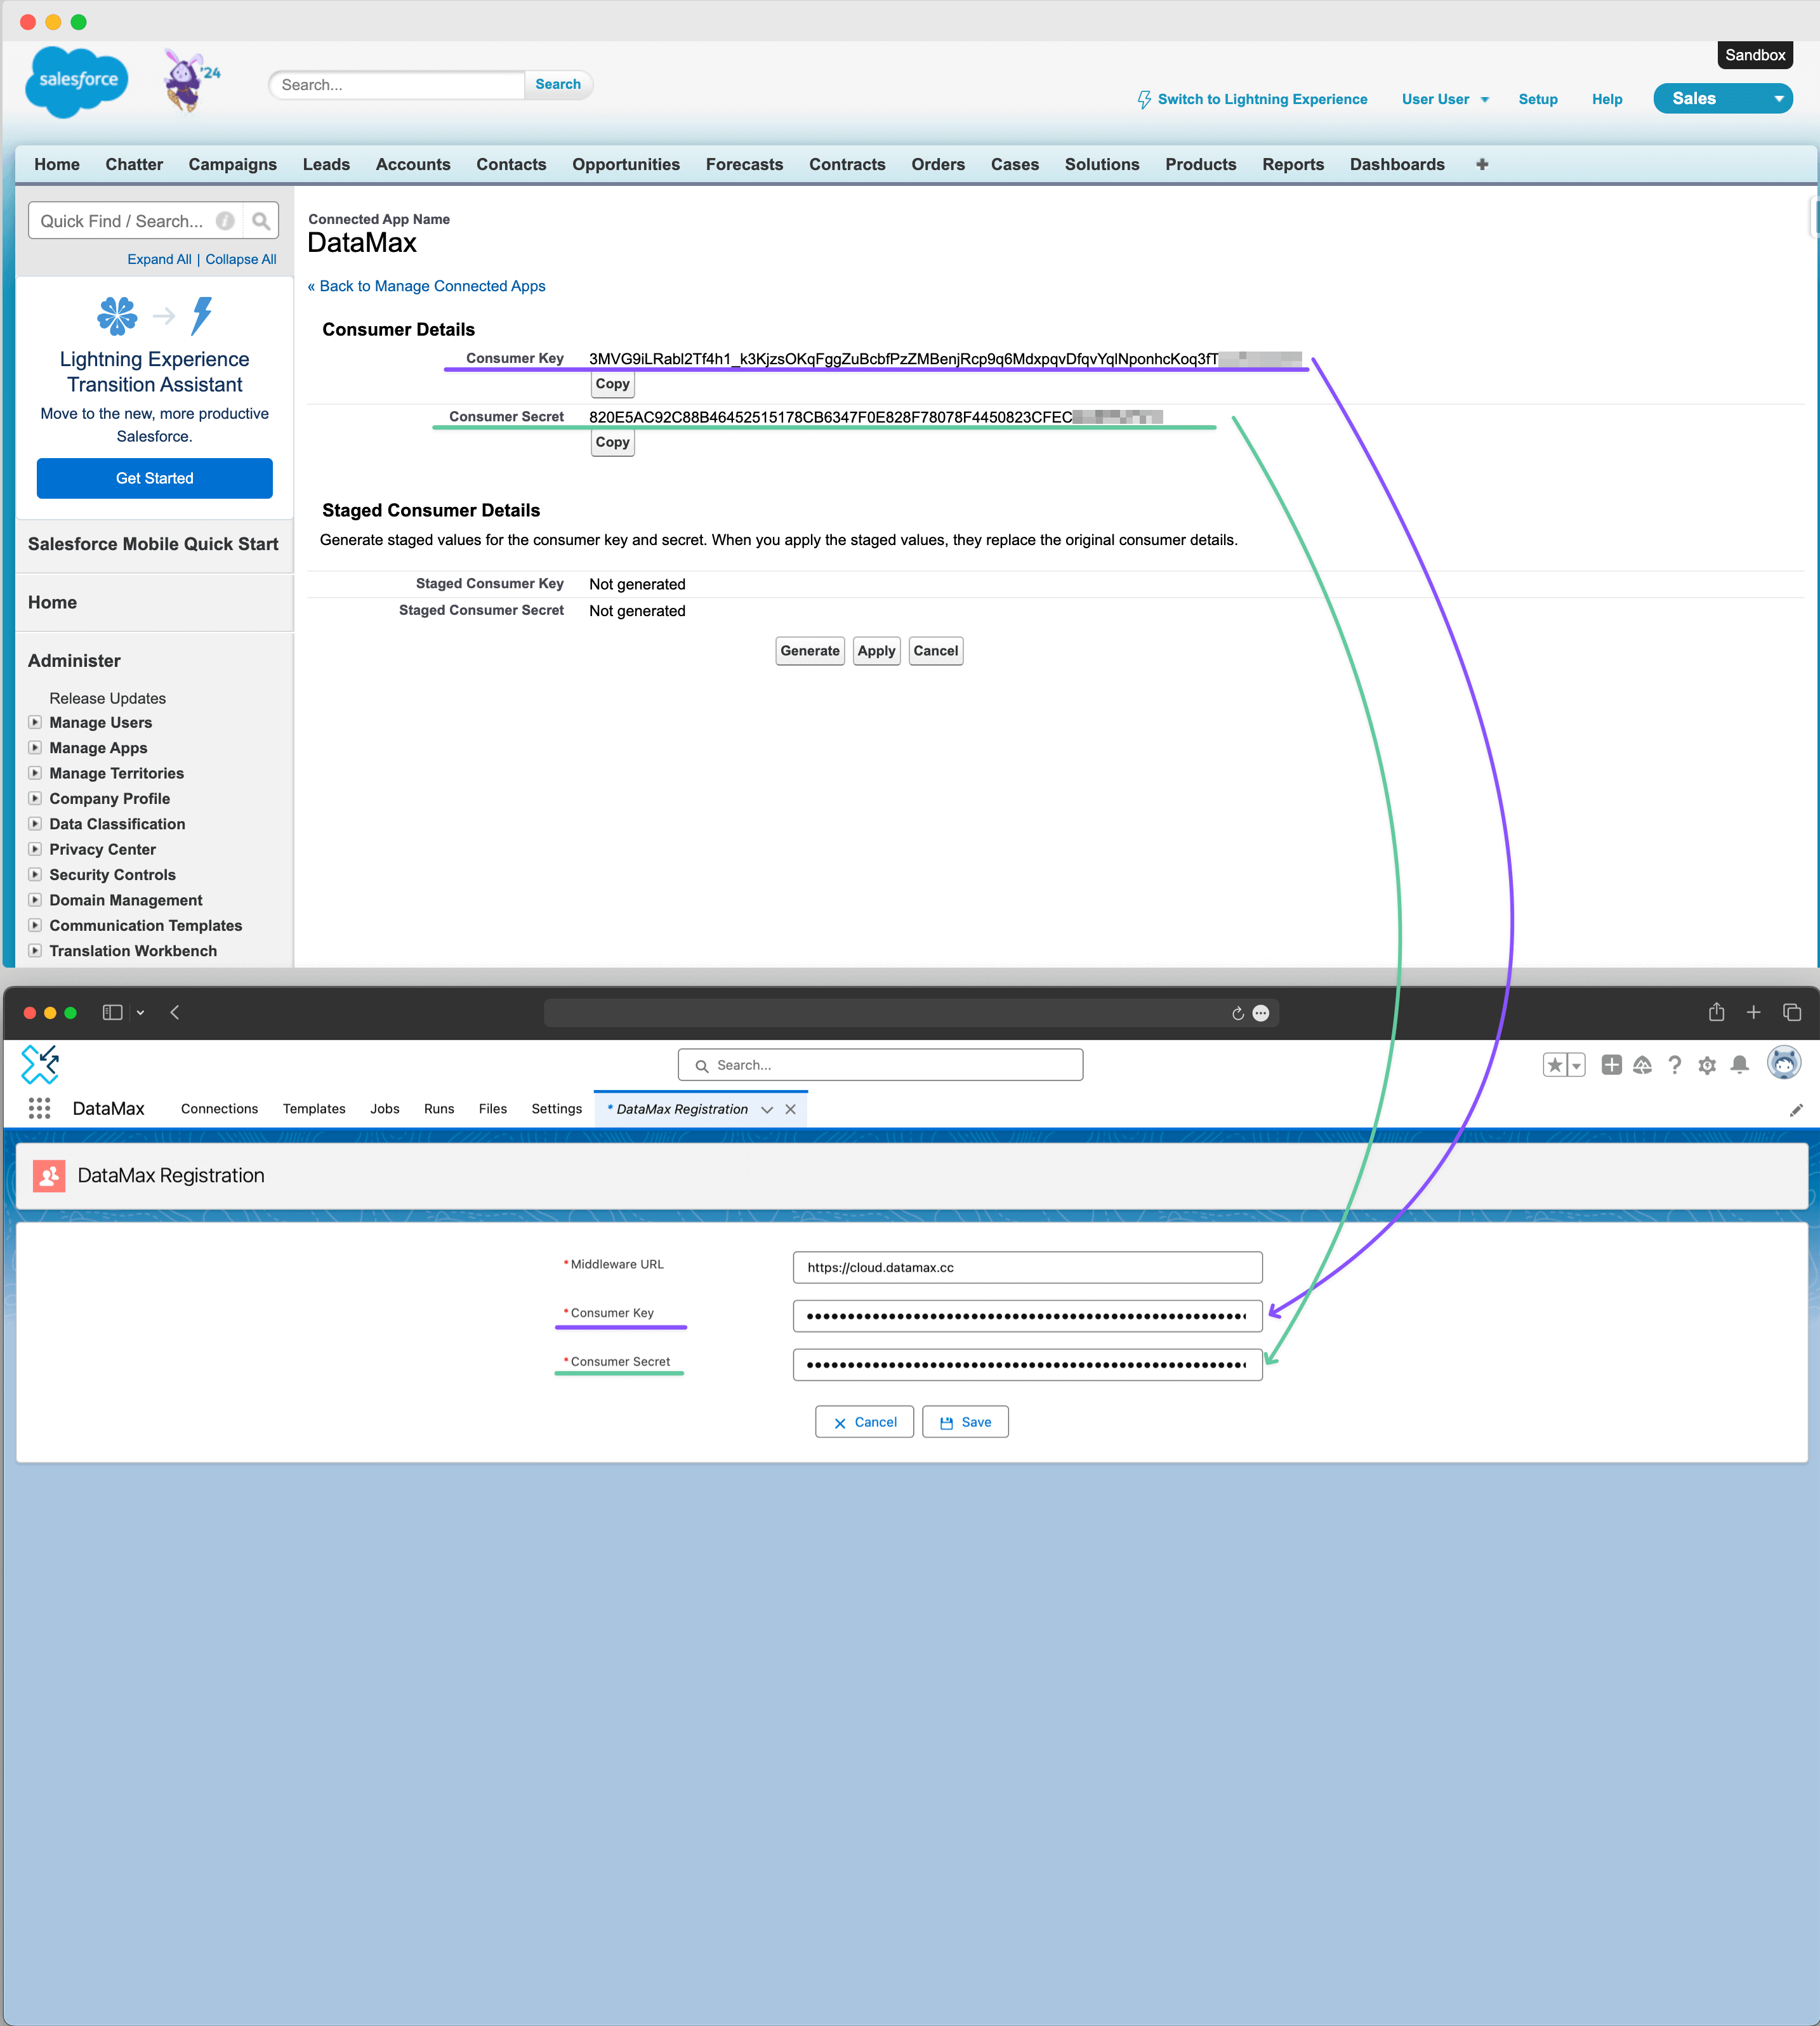Click the page options ellipsis in address bar
This screenshot has width=1820, height=2026.
(x=1261, y=1013)
